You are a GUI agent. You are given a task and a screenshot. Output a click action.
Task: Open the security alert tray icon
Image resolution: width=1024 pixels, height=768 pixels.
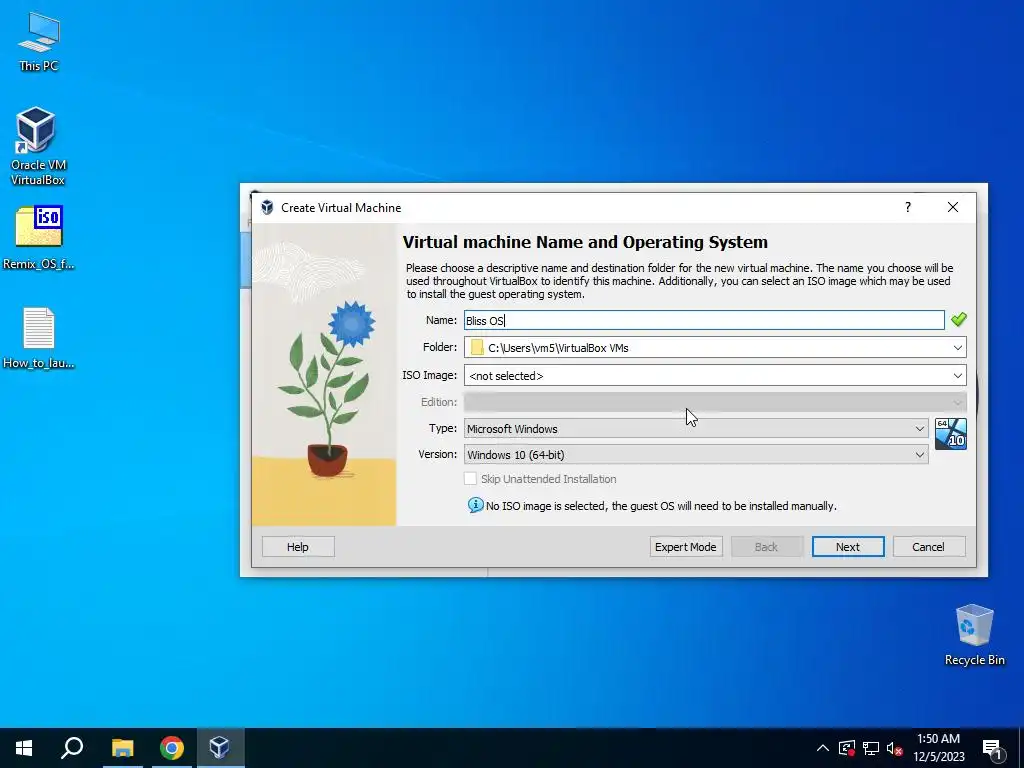point(847,748)
